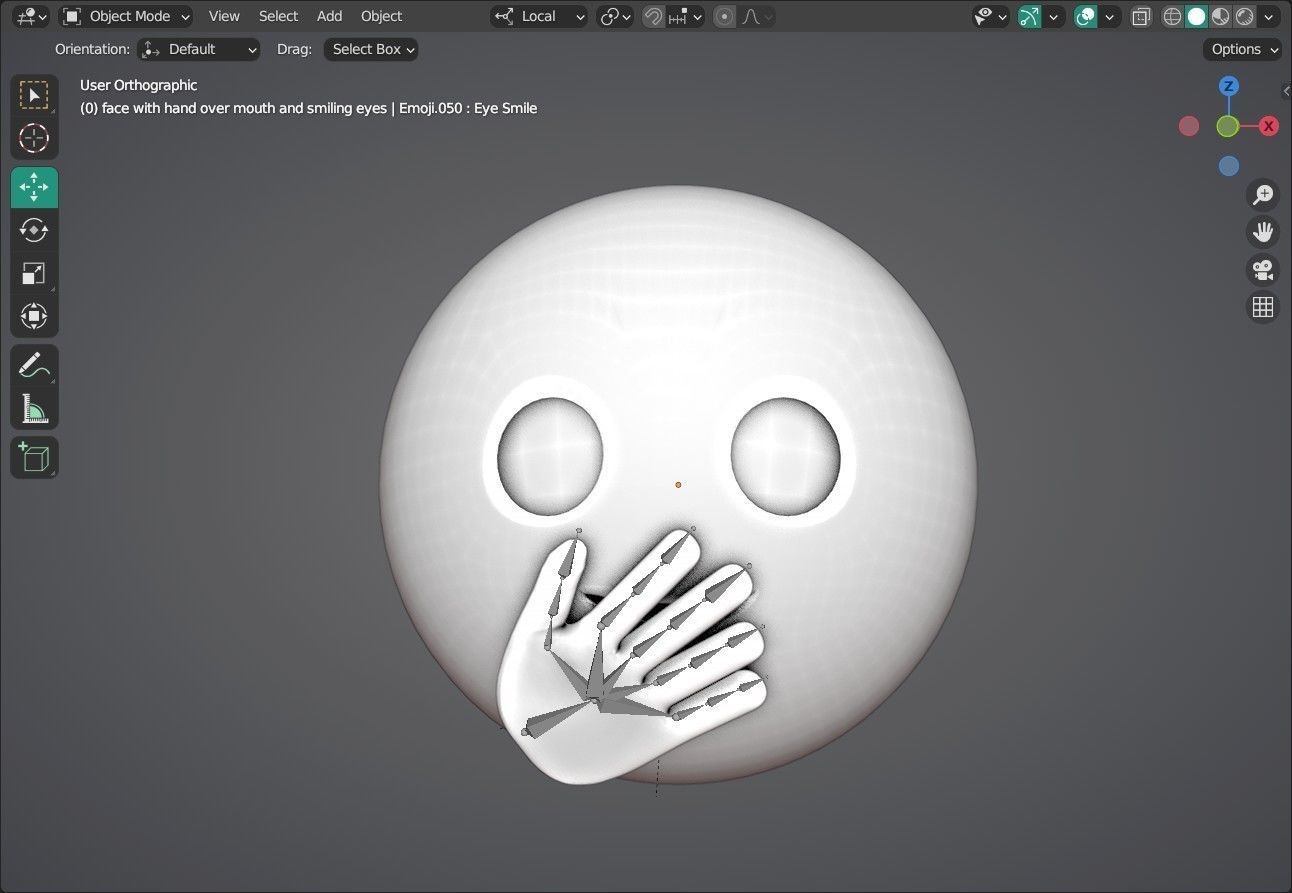Open the Drag Select Box dropdown
The height and width of the screenshot is (893, 1292).
point(371,49)
